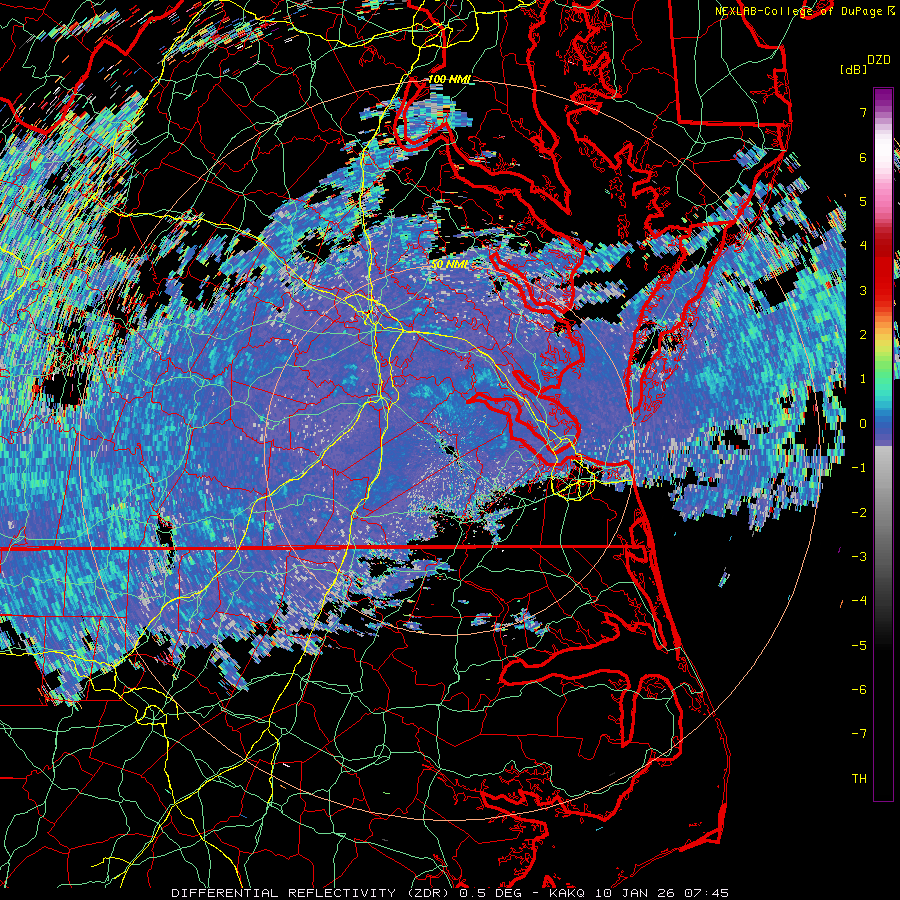Screen dimensions: 900x900
Task: Click the 100 NMI range ring label
Action: pyautogui.click(x=449, y=79)
